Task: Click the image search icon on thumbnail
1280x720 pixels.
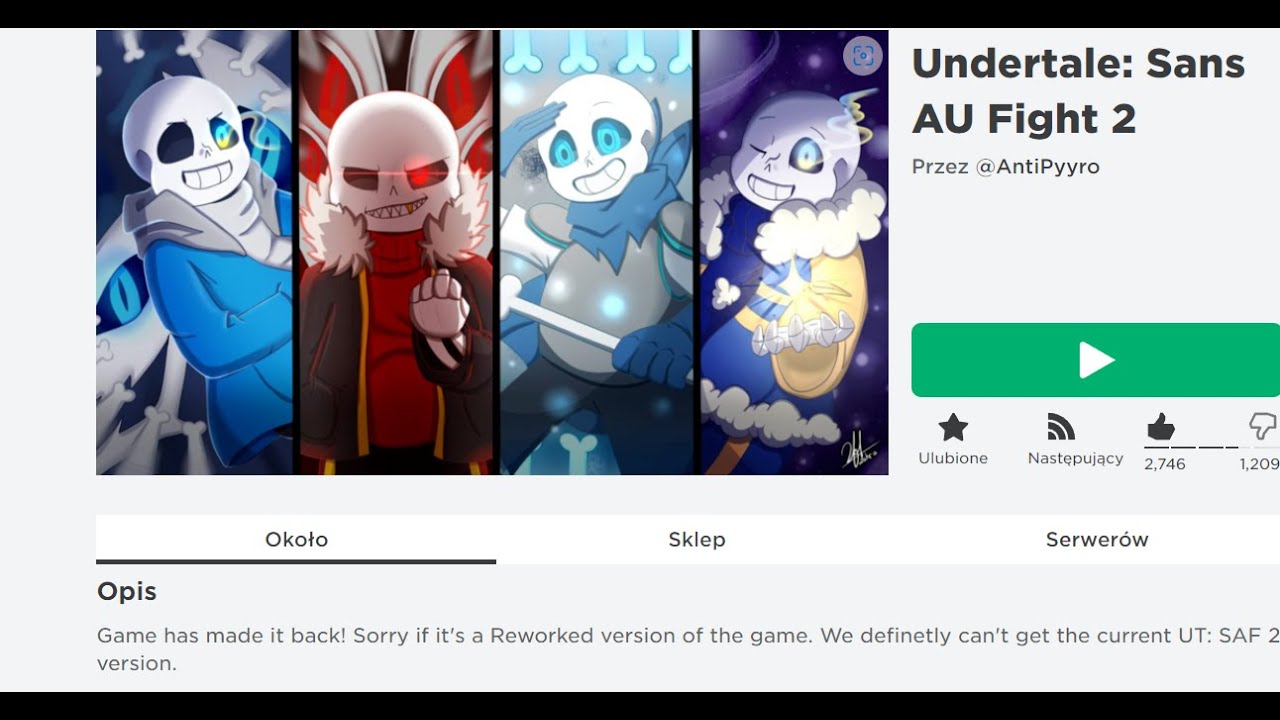Action: pos(863,56)
